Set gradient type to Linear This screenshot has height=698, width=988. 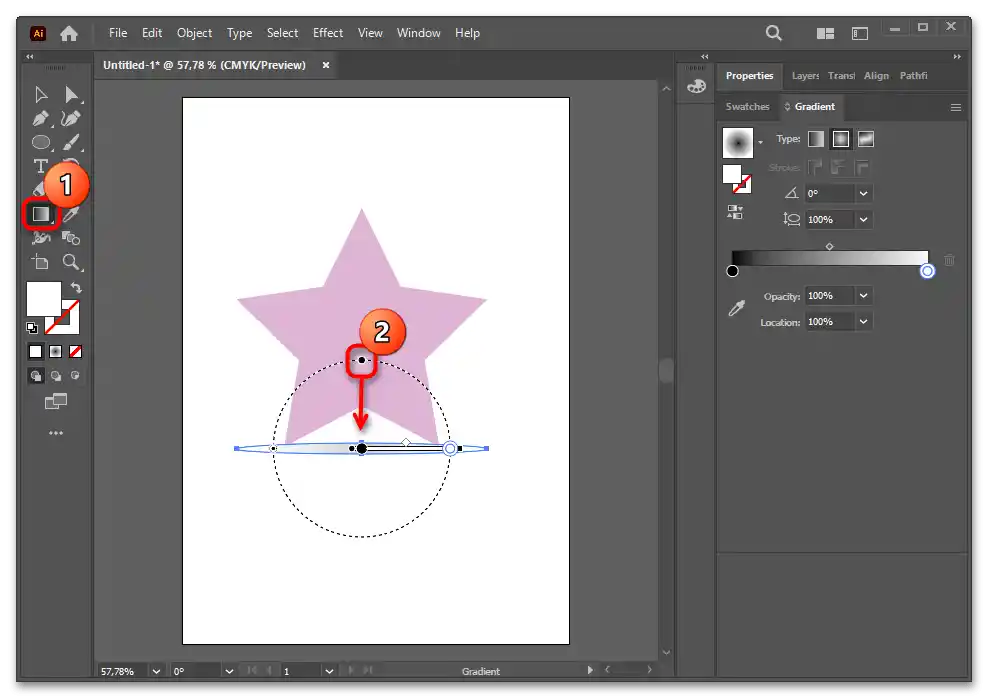coord(816,139)
